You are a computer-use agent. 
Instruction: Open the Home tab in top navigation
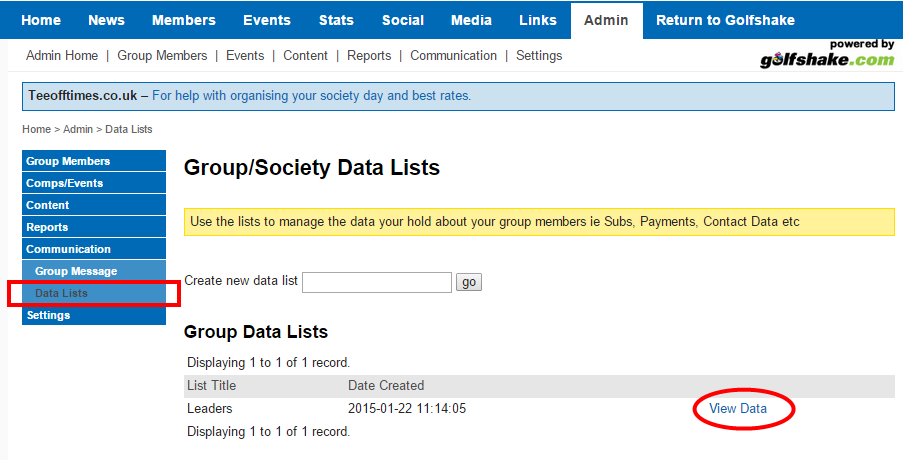pos(41,20)
